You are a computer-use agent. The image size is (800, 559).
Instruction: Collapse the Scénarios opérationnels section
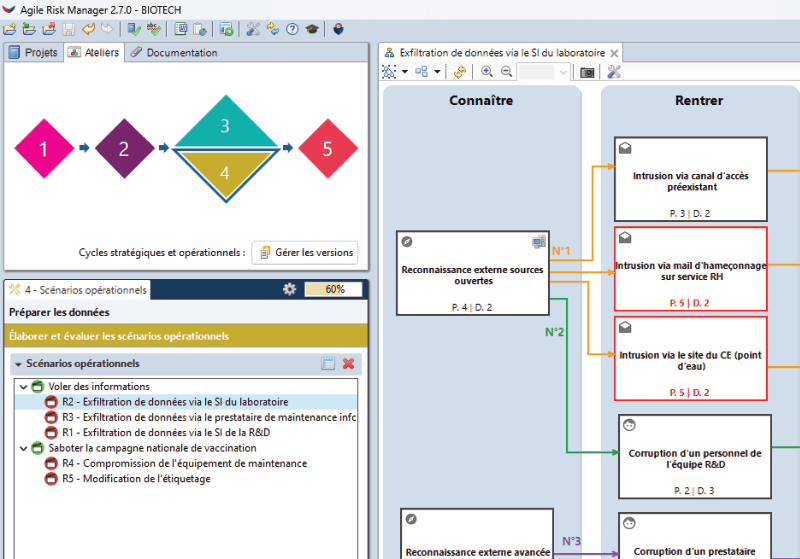(18, 364)
